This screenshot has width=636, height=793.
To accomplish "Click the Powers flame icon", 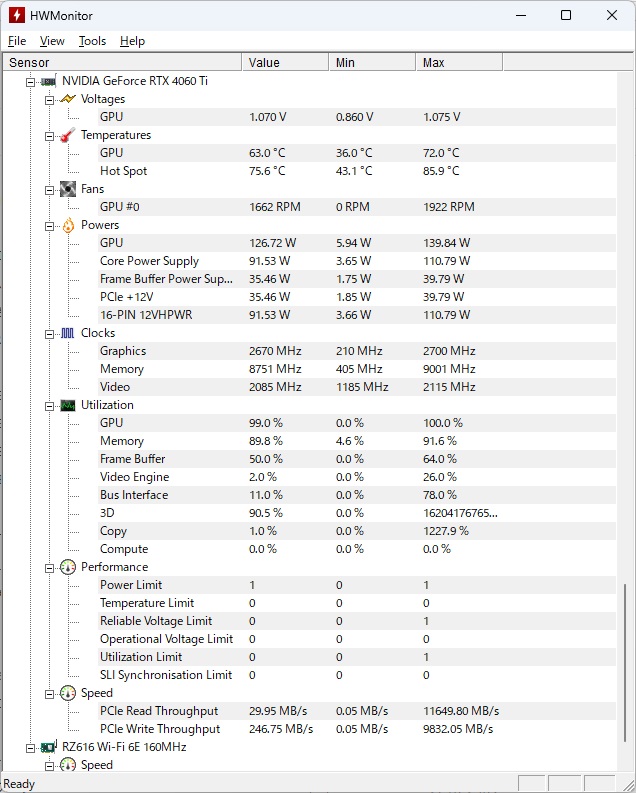I will (67, 225).
